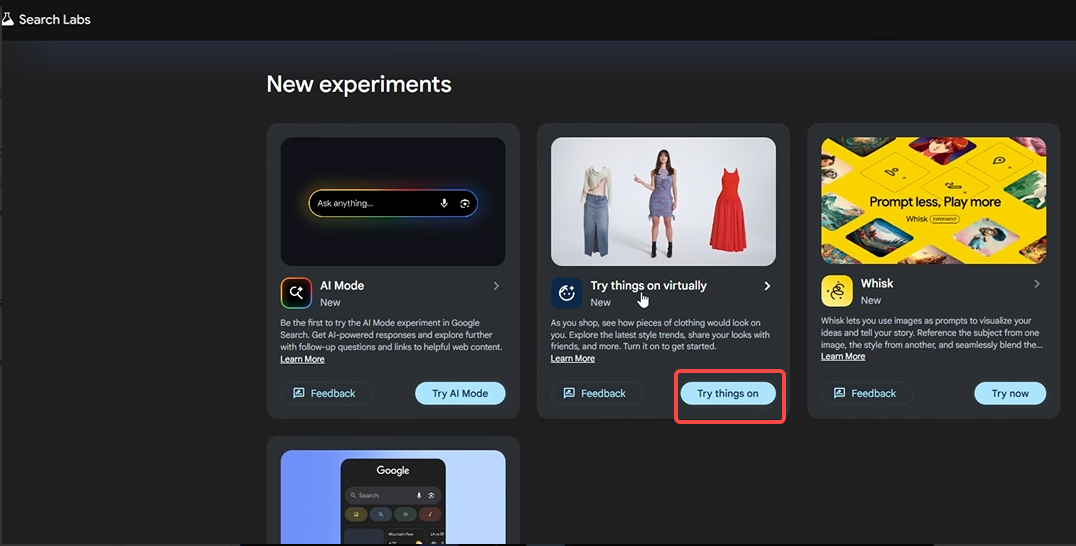Click the New experiments heading
This screenshot has height=546, width=1076.
coord(359,84)
